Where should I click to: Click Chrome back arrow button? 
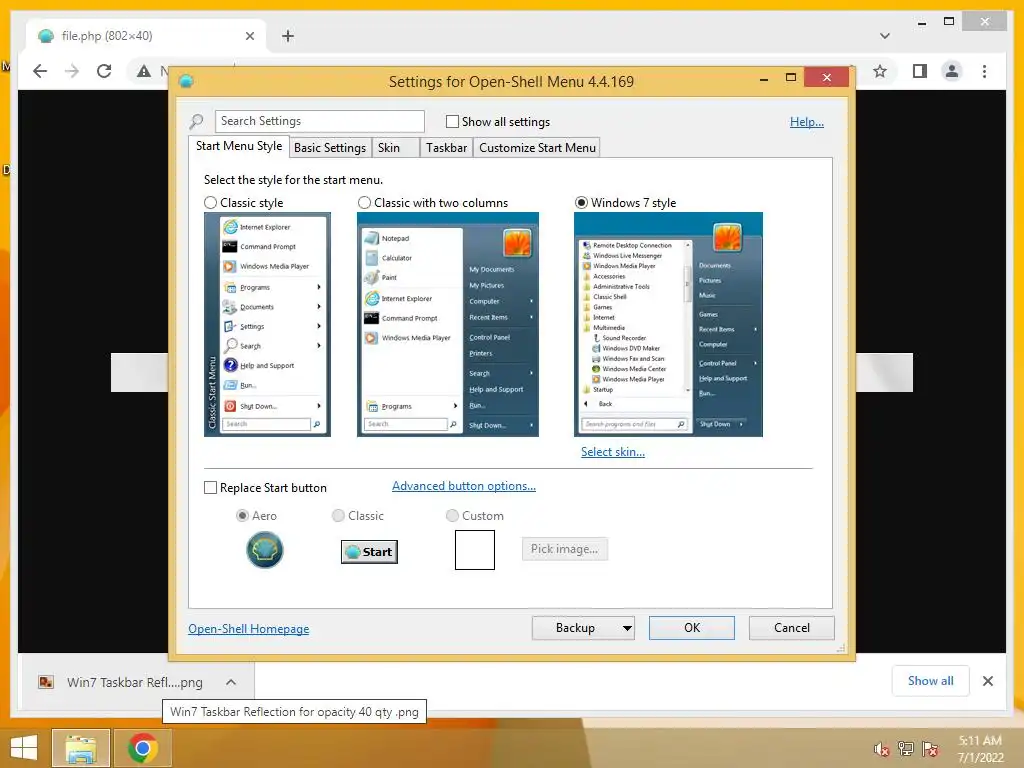pyautogui.click(x=40, y=71)
